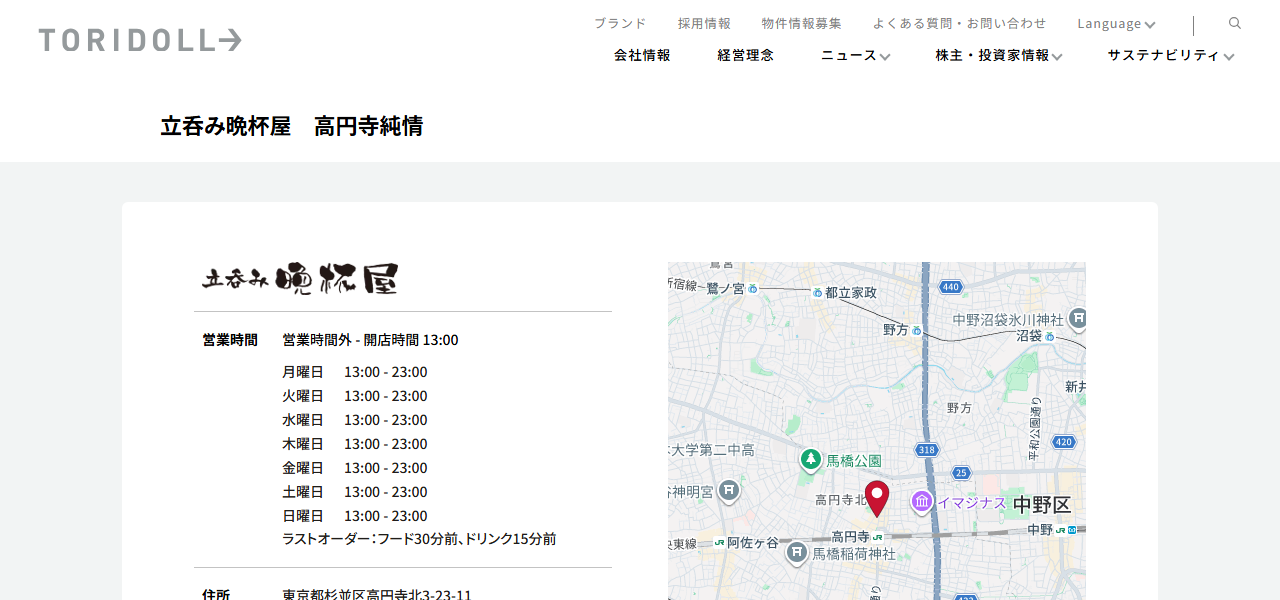The width and height of the screenshot is (1280, 600).
Task: Expand the ニュース menu
Action: 855,55
